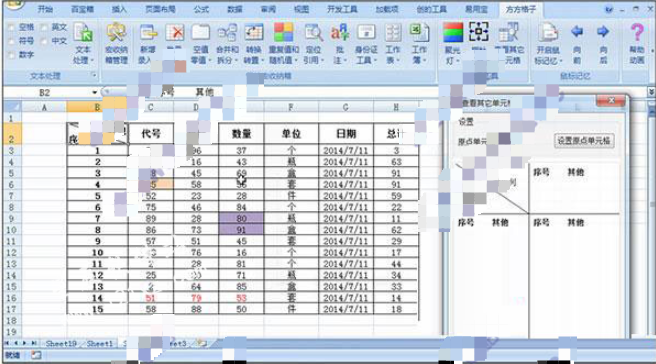Click the macro record icon in status bar
656x364 pixels.
pos(36,355)
